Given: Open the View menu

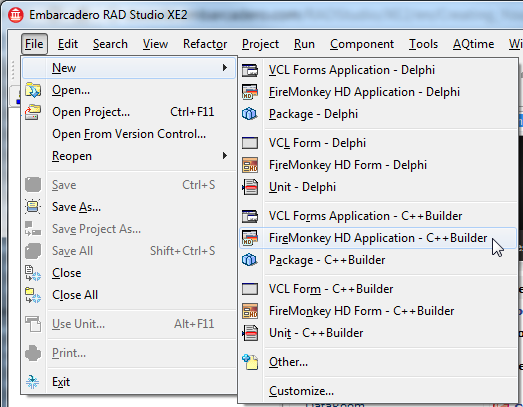Looking at the screenshot, I should click(155, 44).
